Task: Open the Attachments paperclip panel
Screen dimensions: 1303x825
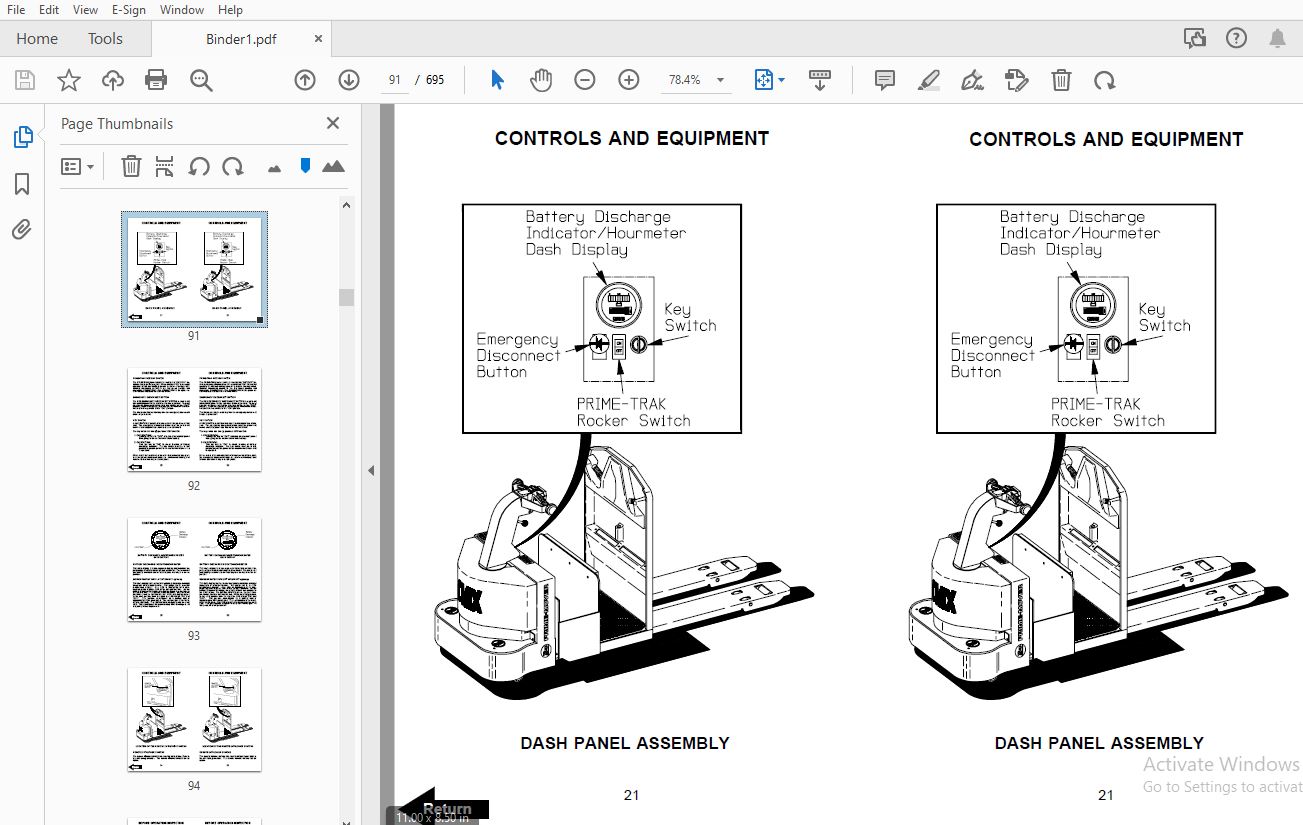Action: pos(22,229)
